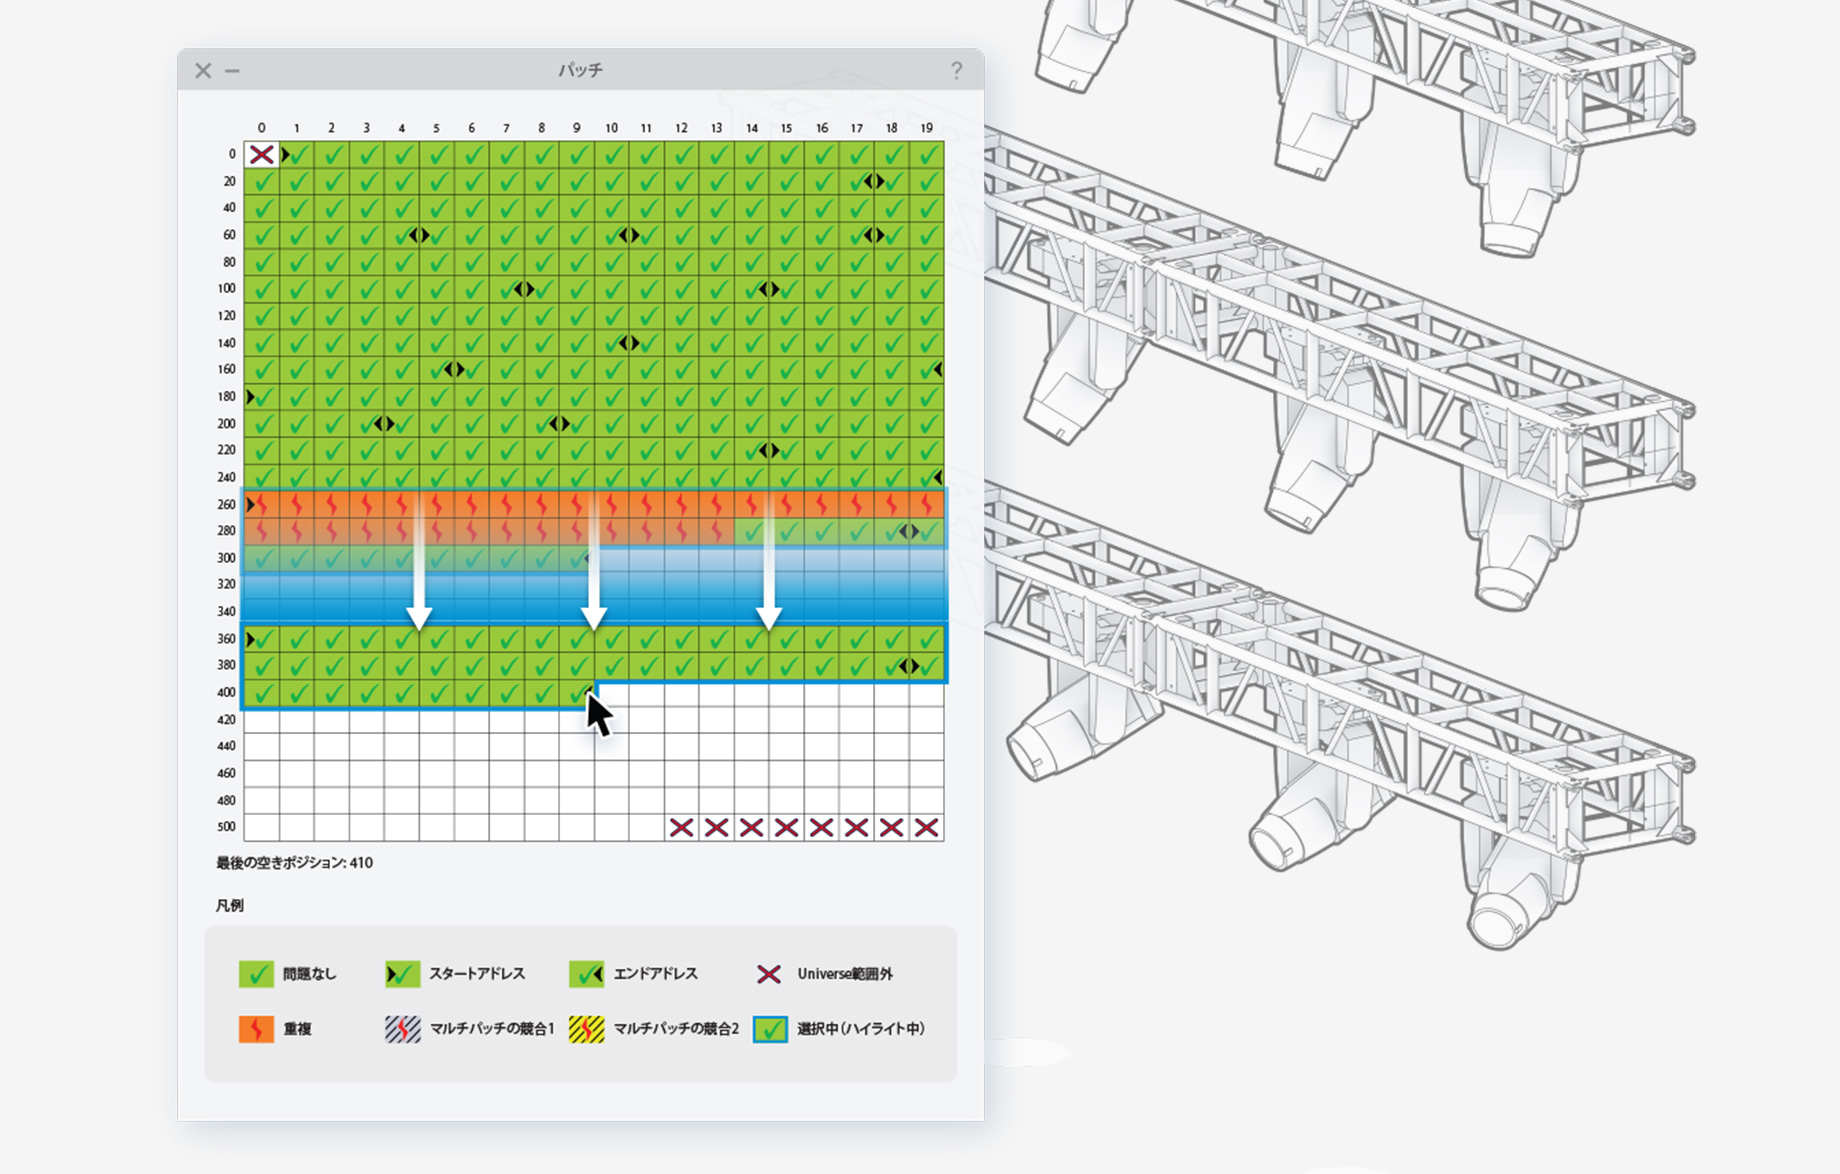The image size is (1840, 1174).
Task: Select the end address cell at row 240, column 19
Action: [x=927, y=478]
